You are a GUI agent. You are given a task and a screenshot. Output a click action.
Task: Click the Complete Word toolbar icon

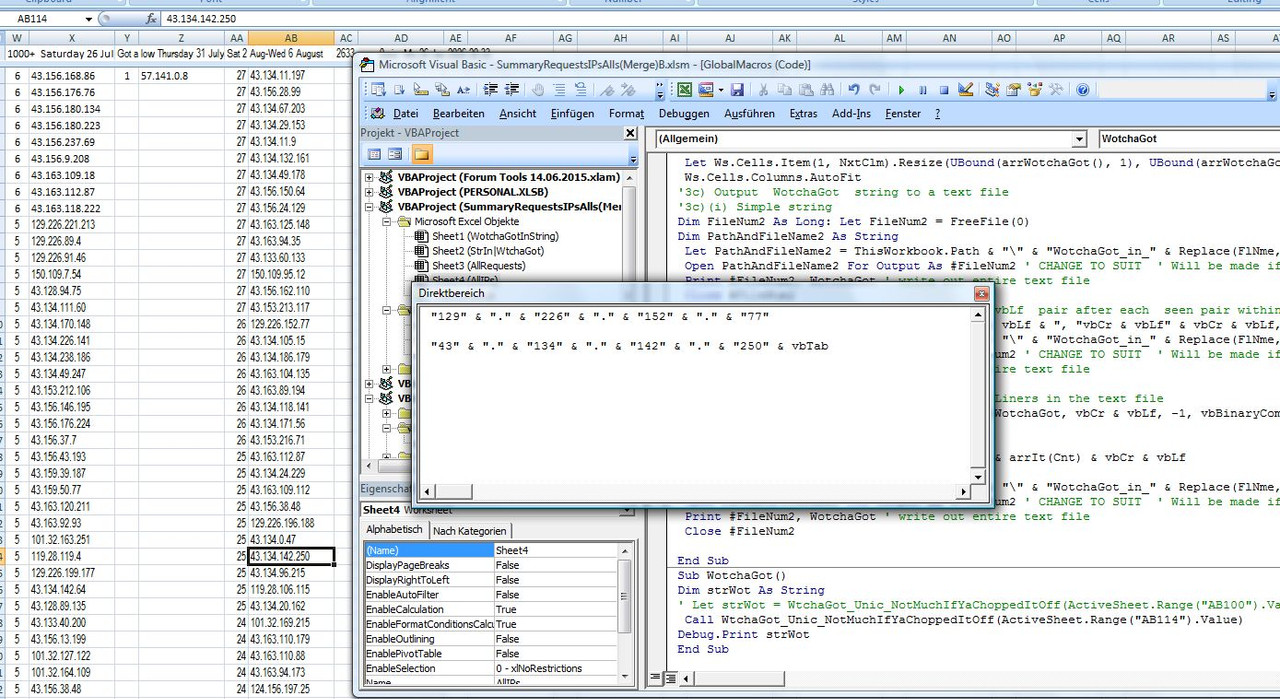[x=464, y=90]
